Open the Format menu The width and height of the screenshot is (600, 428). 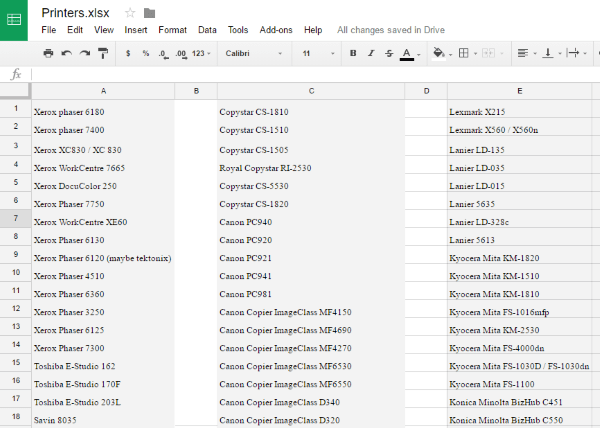[173, 30]
